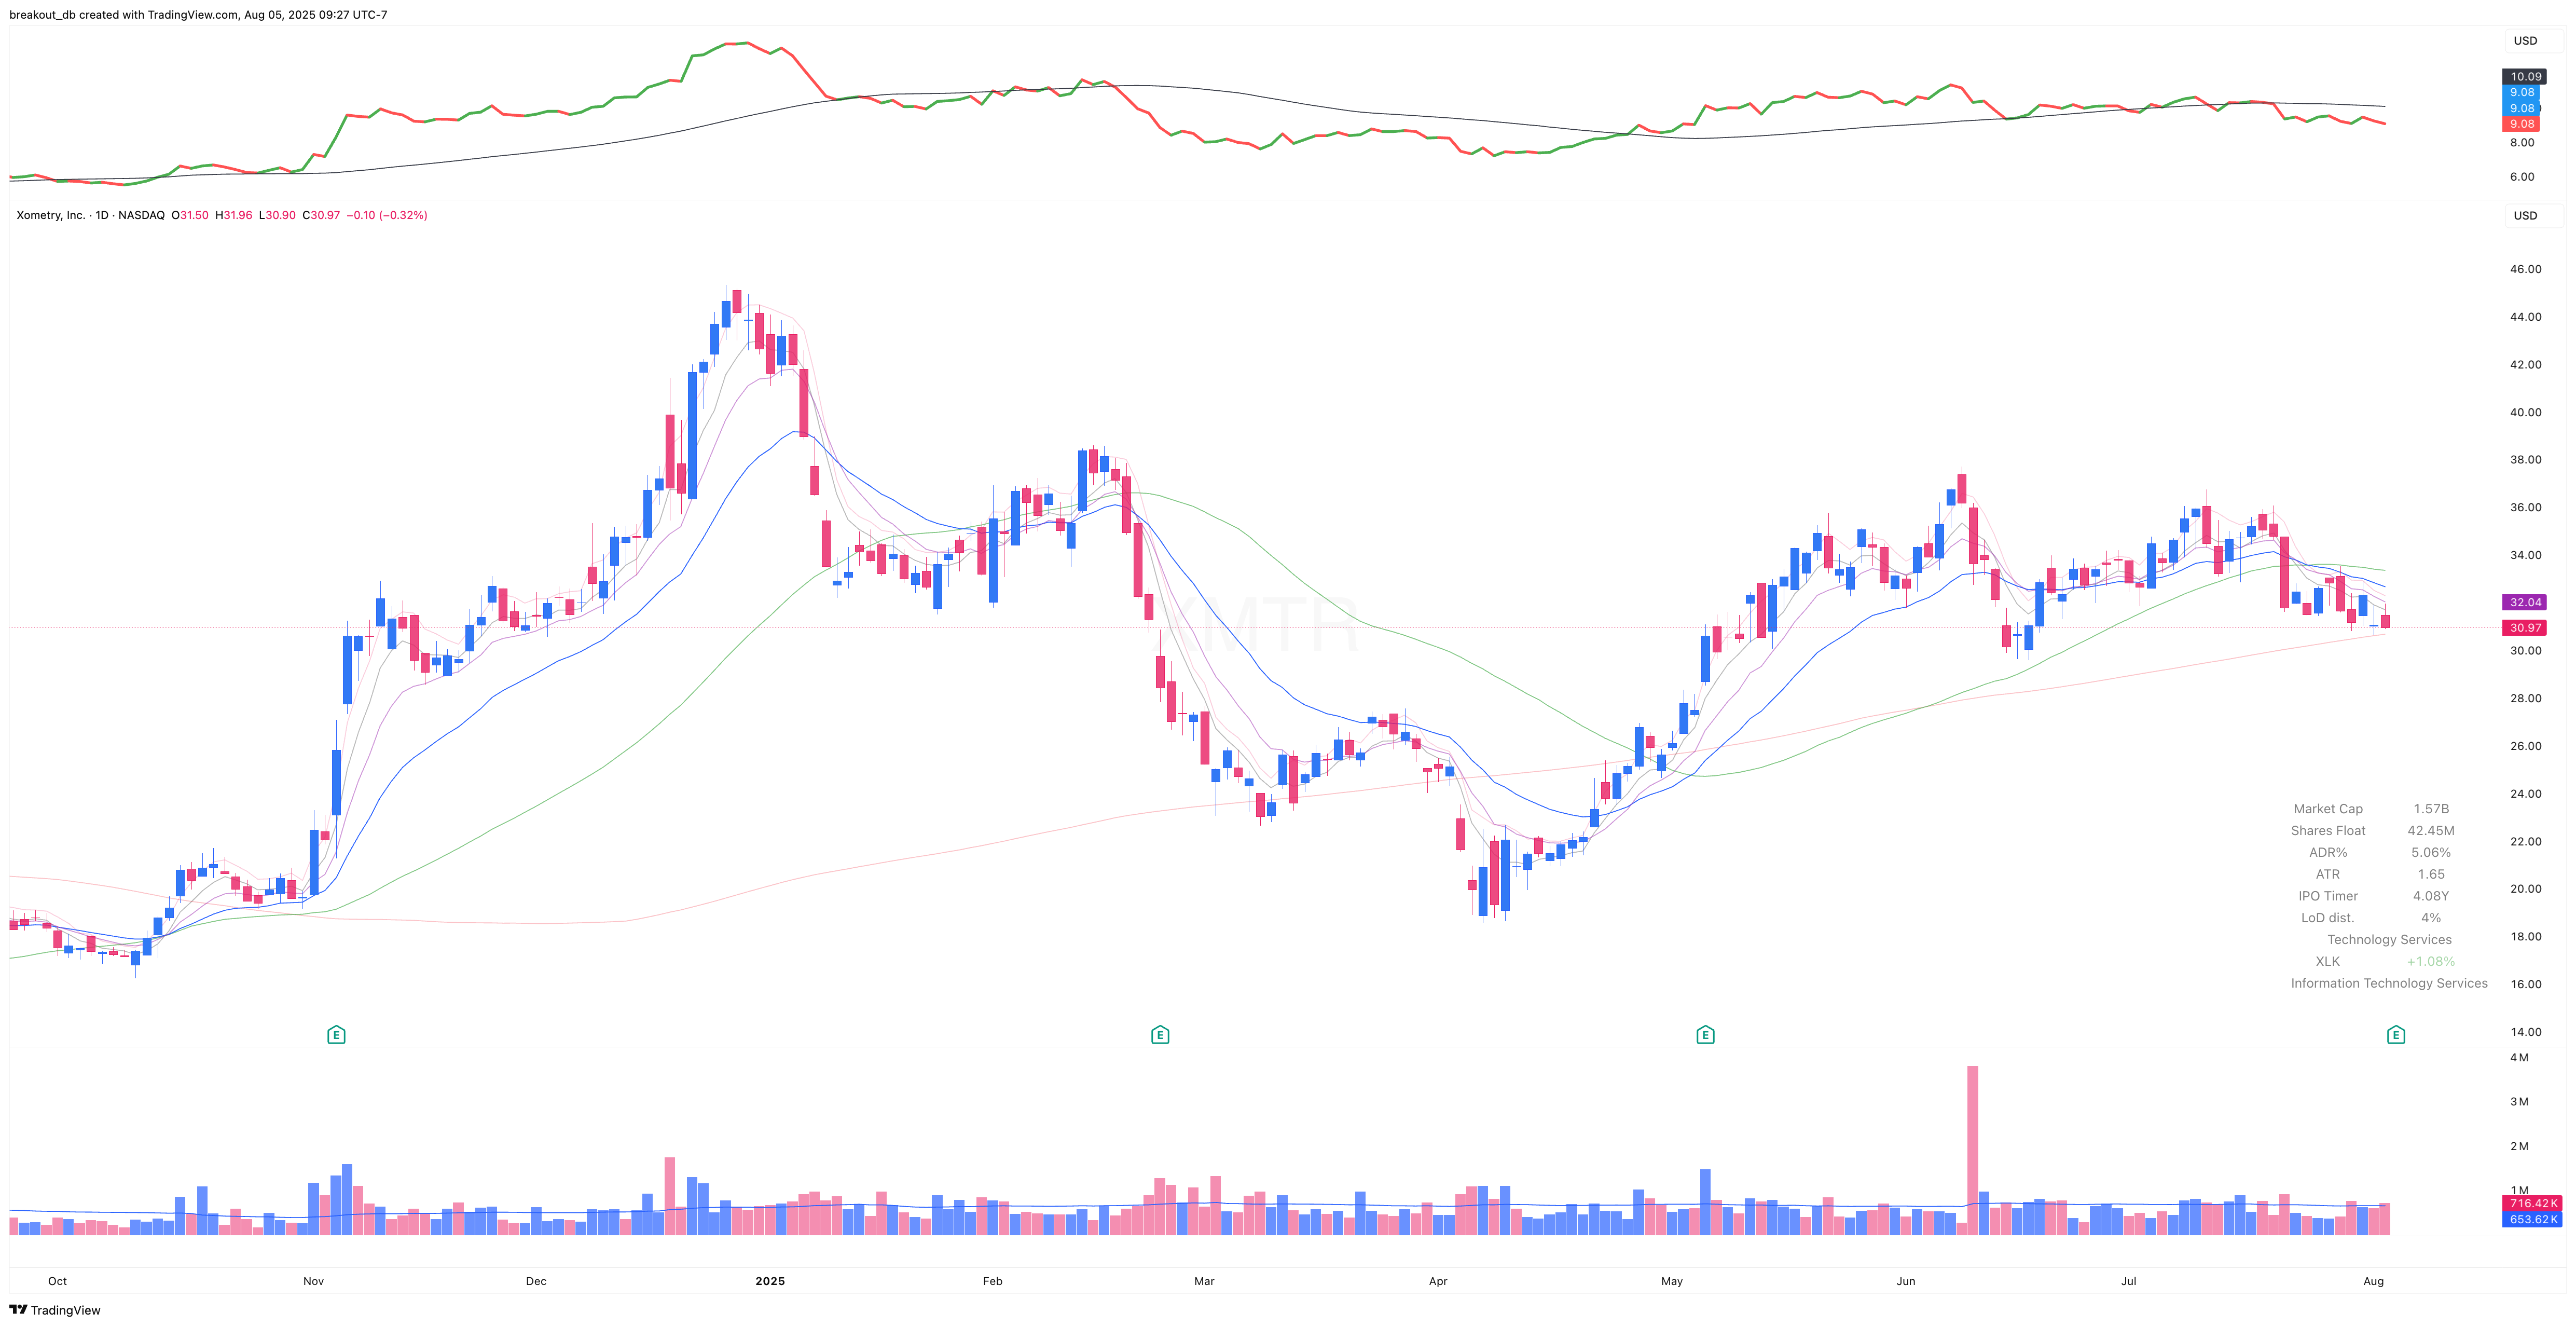
Task: Click the Information Technology Services industry link
Action: coord(2389,983)
